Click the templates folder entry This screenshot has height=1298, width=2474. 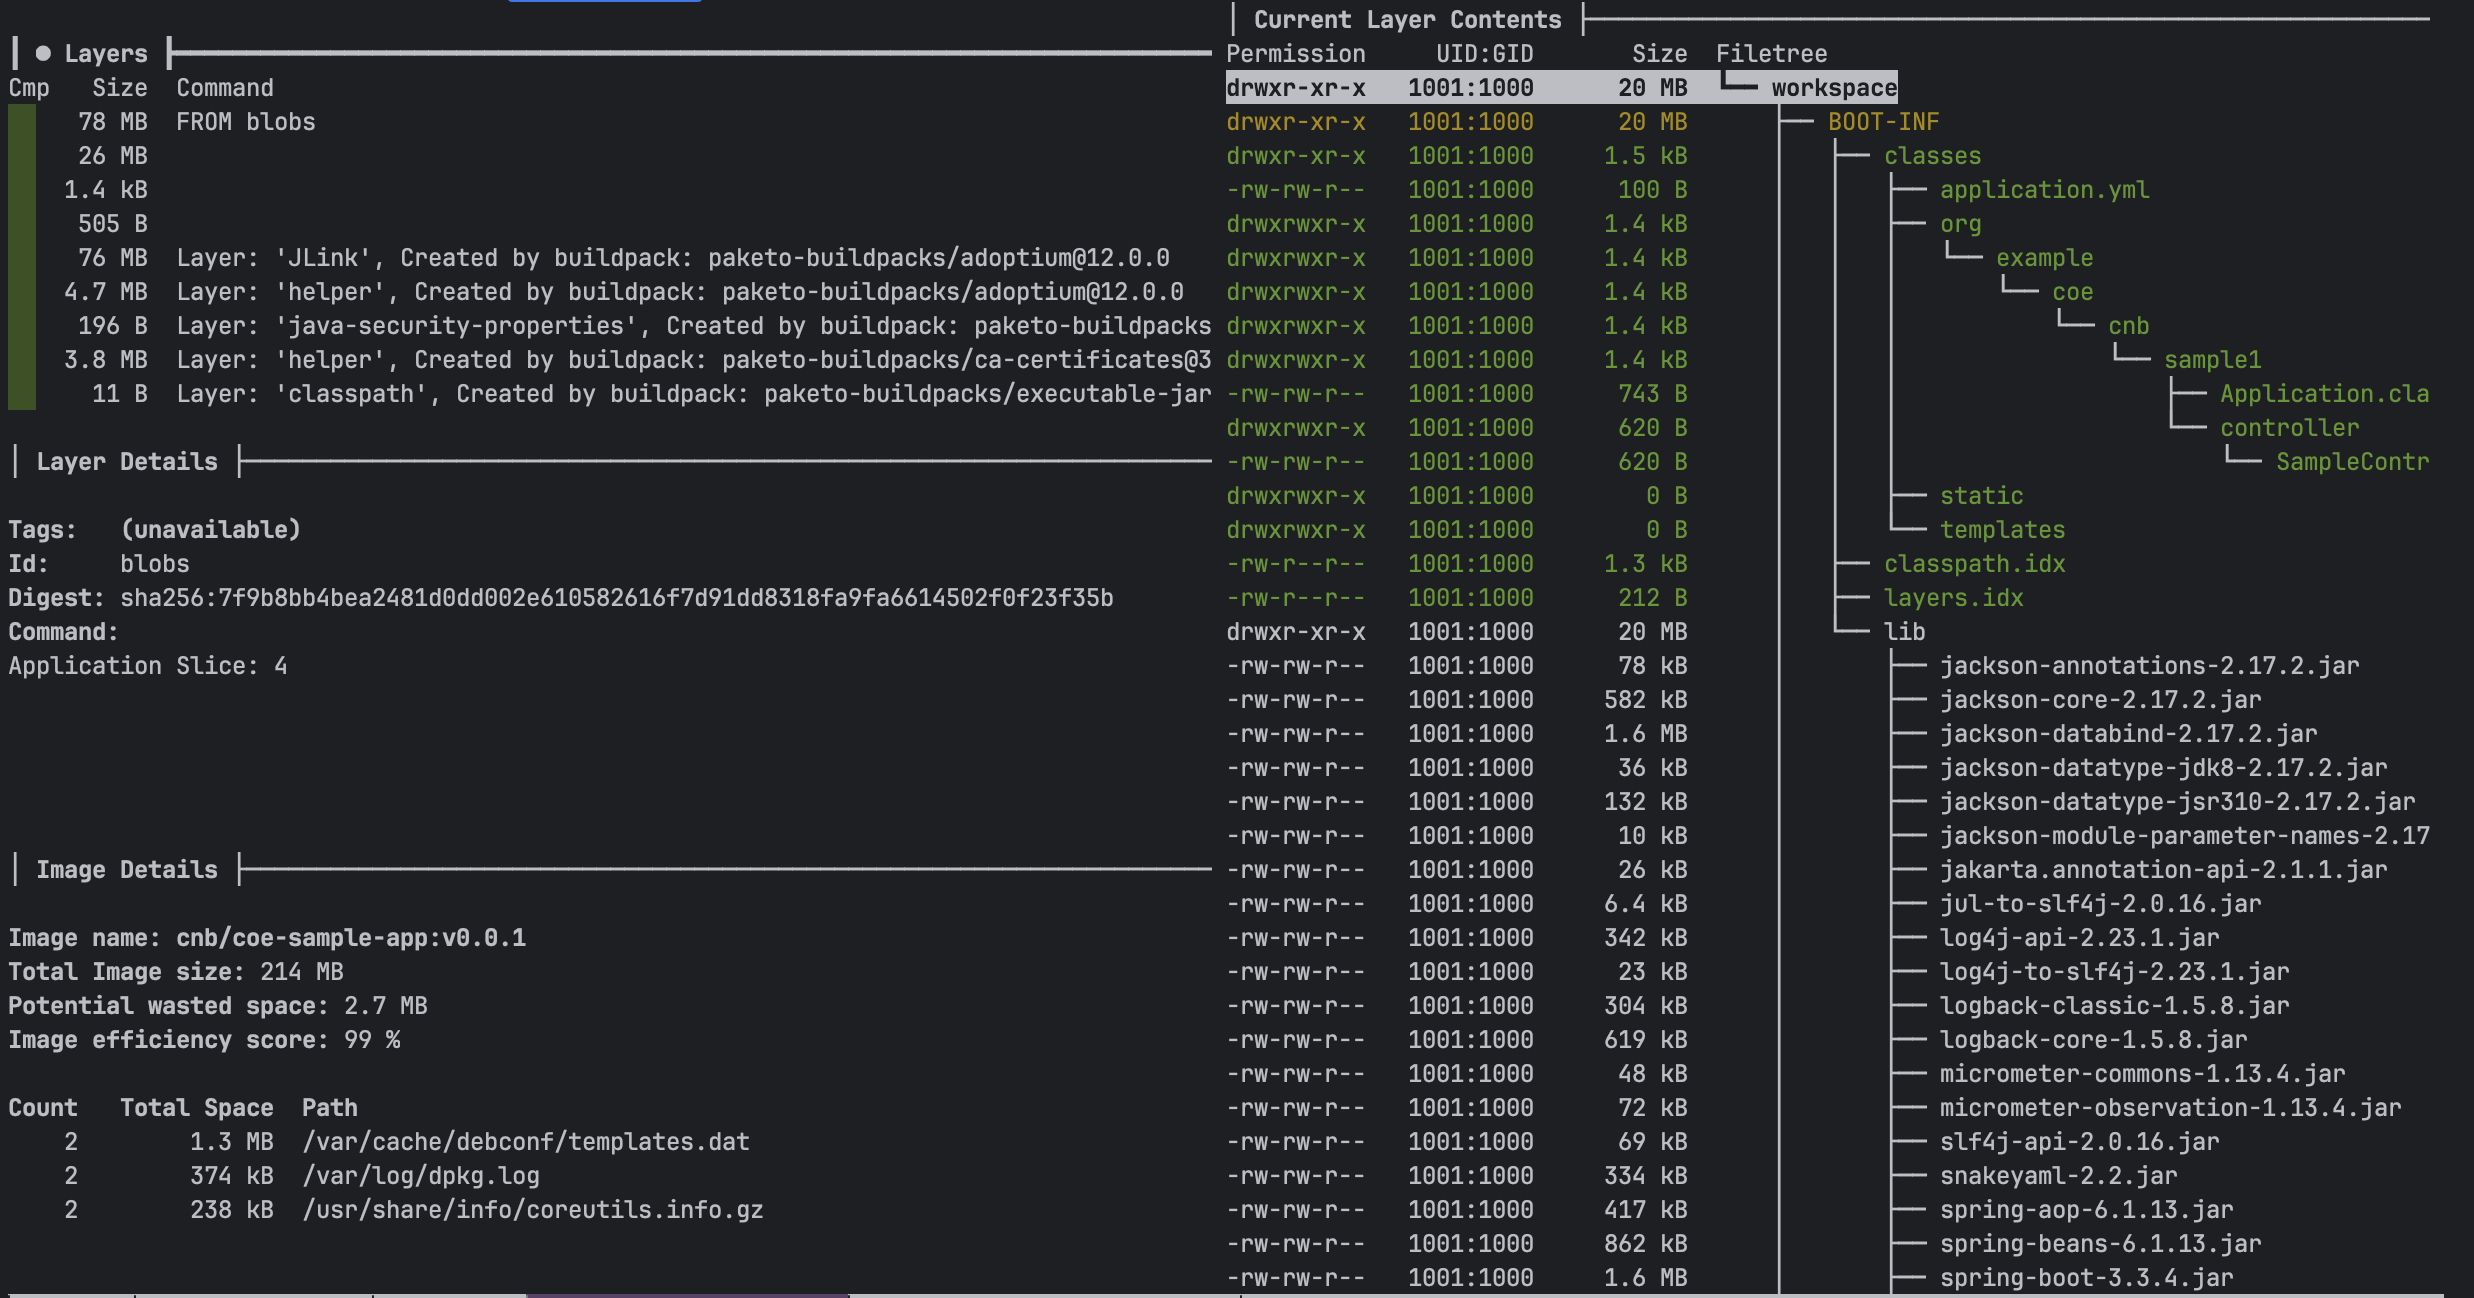pyautogui.click(x=2001, y=530)
